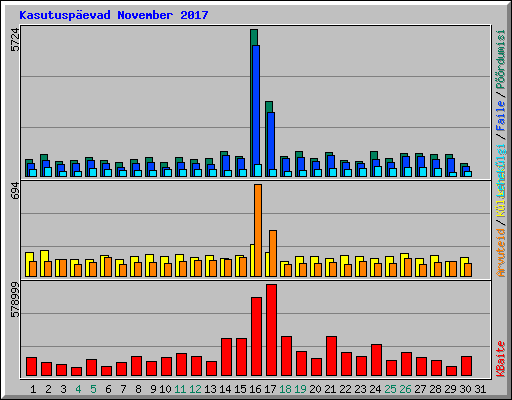Screen dimensions: 512x400
Task: Click day label 22 on x-axis
Action: (x=345, y=389)
